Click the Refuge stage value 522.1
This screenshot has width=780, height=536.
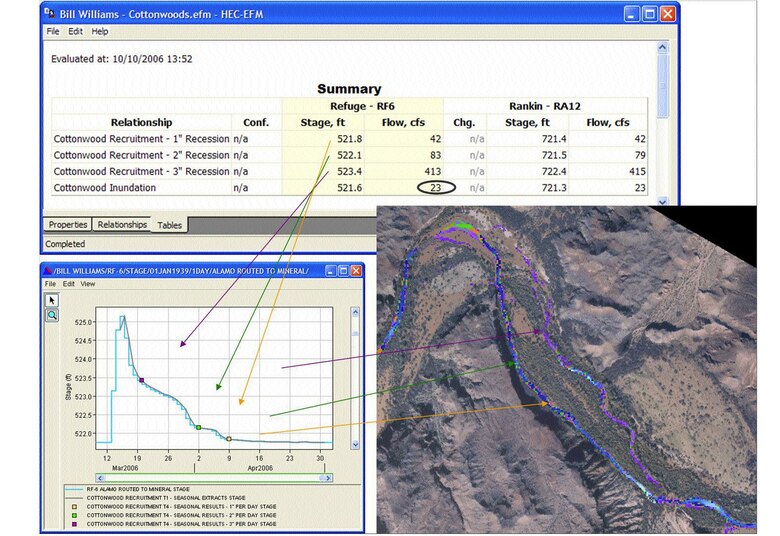click(x=349, y=155)
